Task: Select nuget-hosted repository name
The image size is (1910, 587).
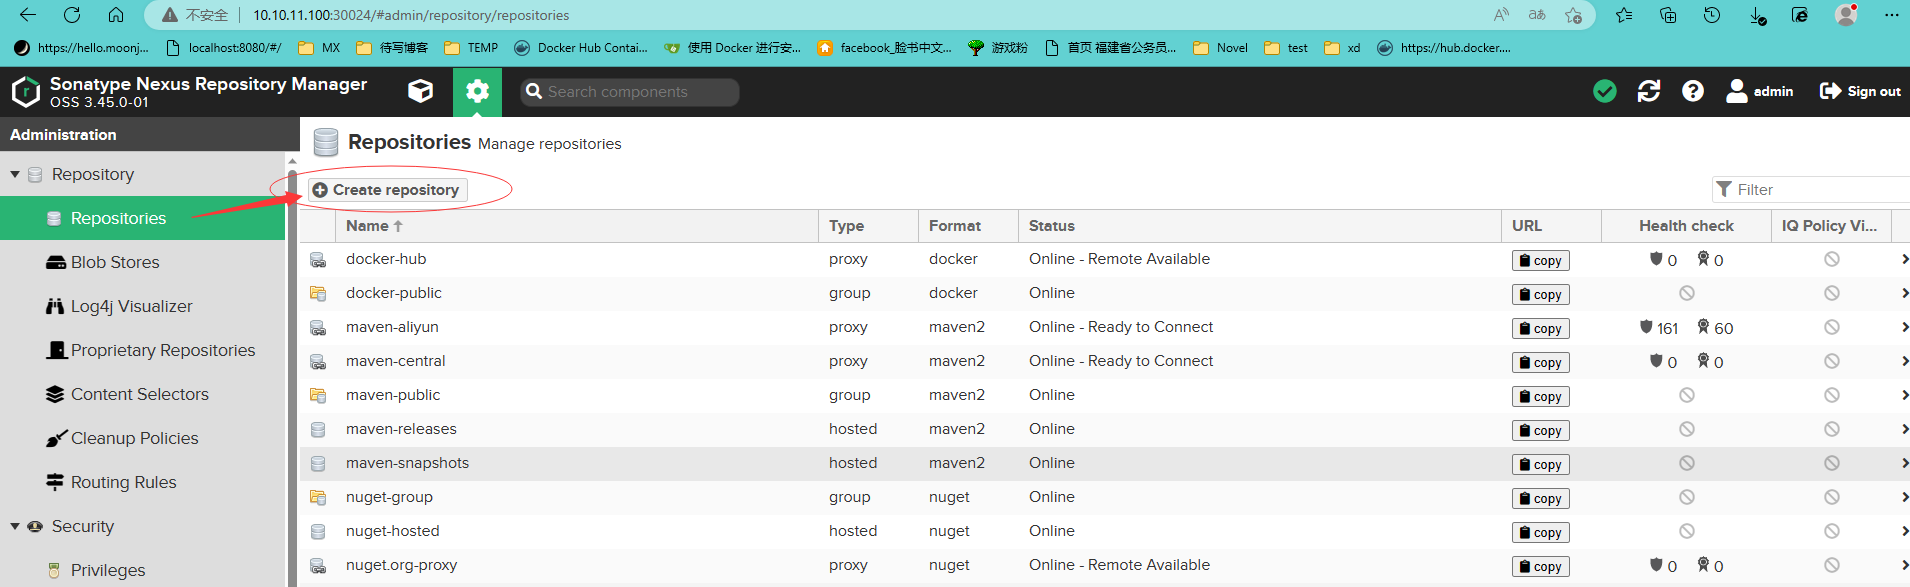Action: coord(392,531)
